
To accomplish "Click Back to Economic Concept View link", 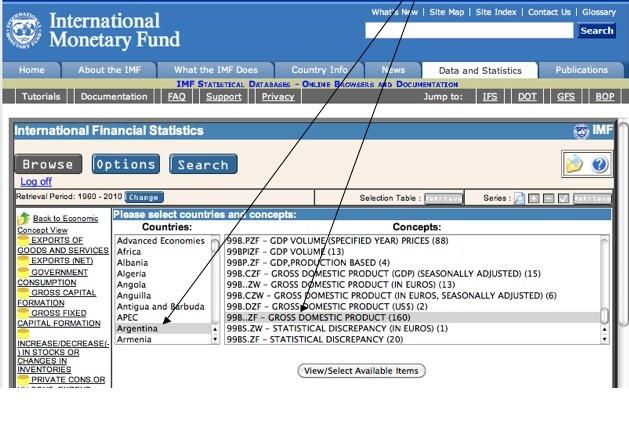I will [58, 224].
